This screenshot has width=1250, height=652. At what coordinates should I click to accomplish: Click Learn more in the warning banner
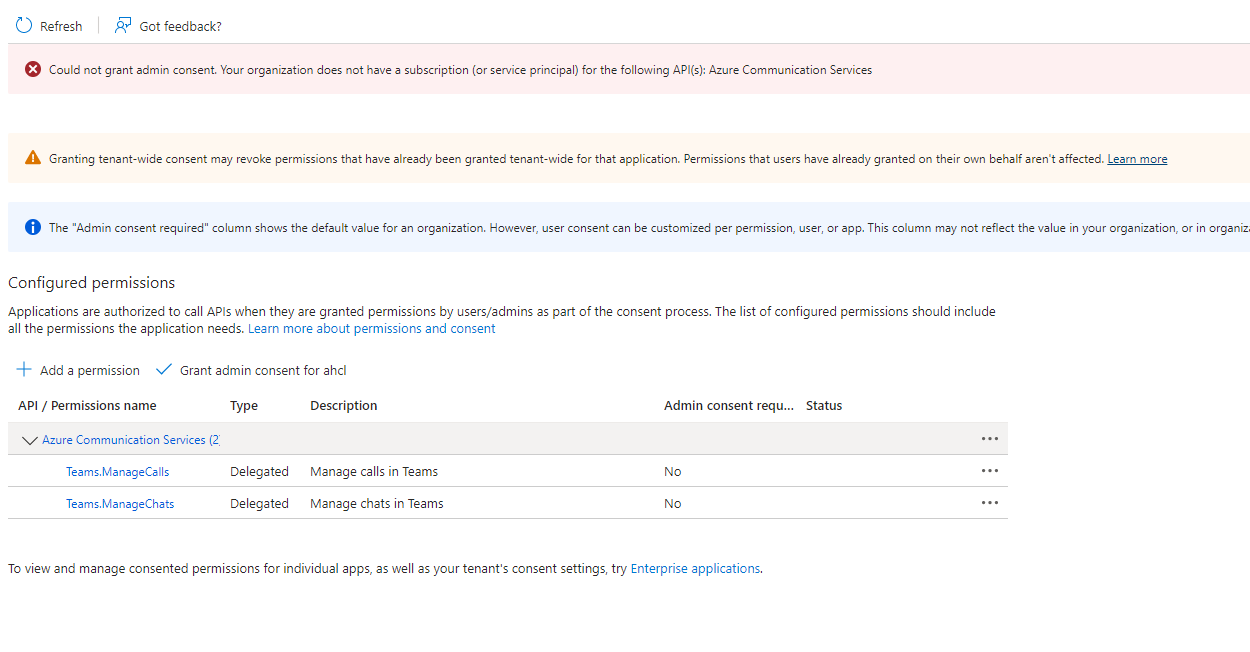pyautogui.click(x=1137, y=159)
